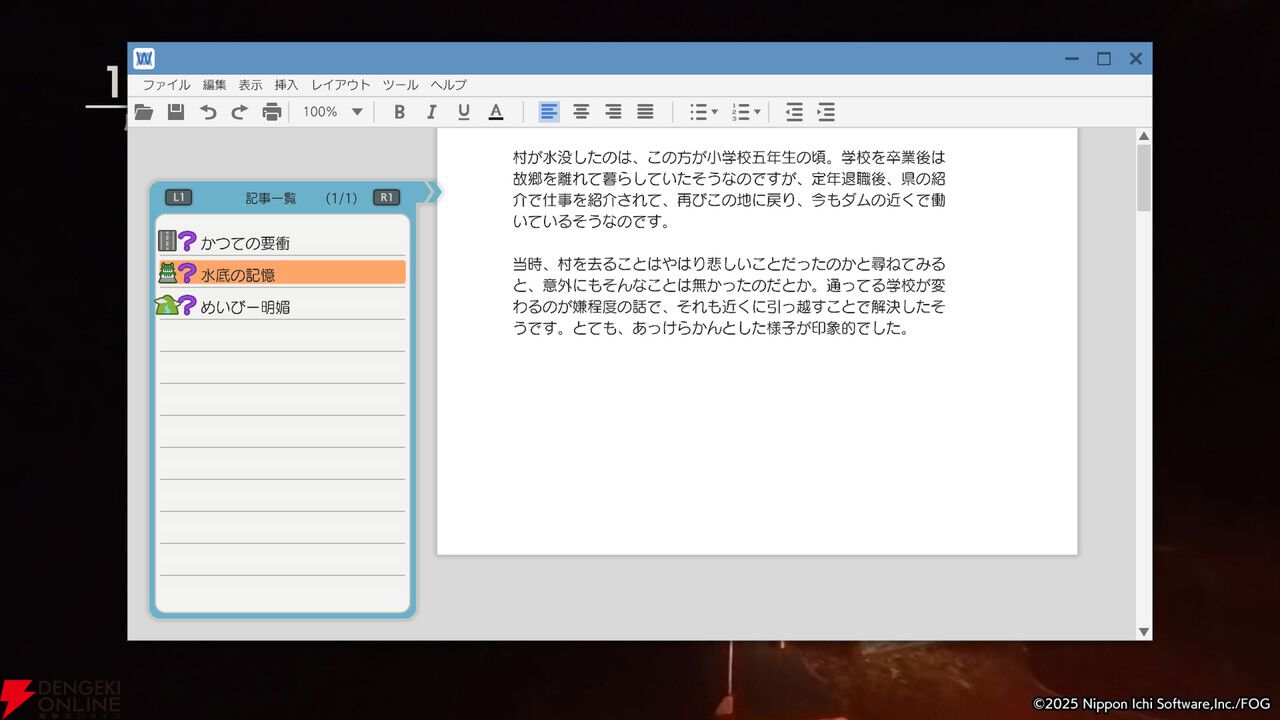The height and width of the screenshot is (720, 1280).
Task: Increase indent with the toolbar icon
Action: [826, 112]
